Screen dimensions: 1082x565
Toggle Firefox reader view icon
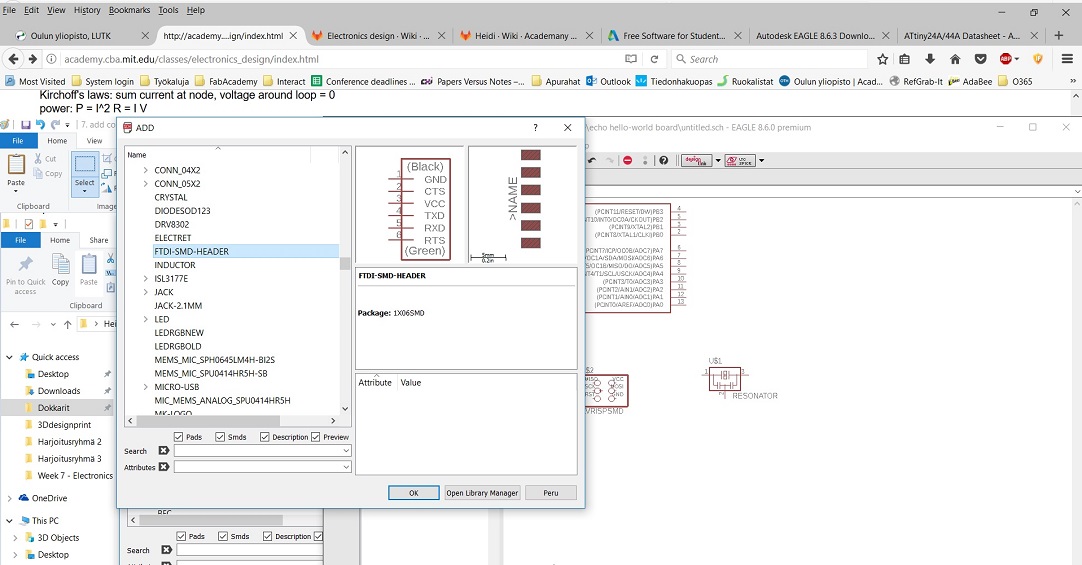coord(631,59)
